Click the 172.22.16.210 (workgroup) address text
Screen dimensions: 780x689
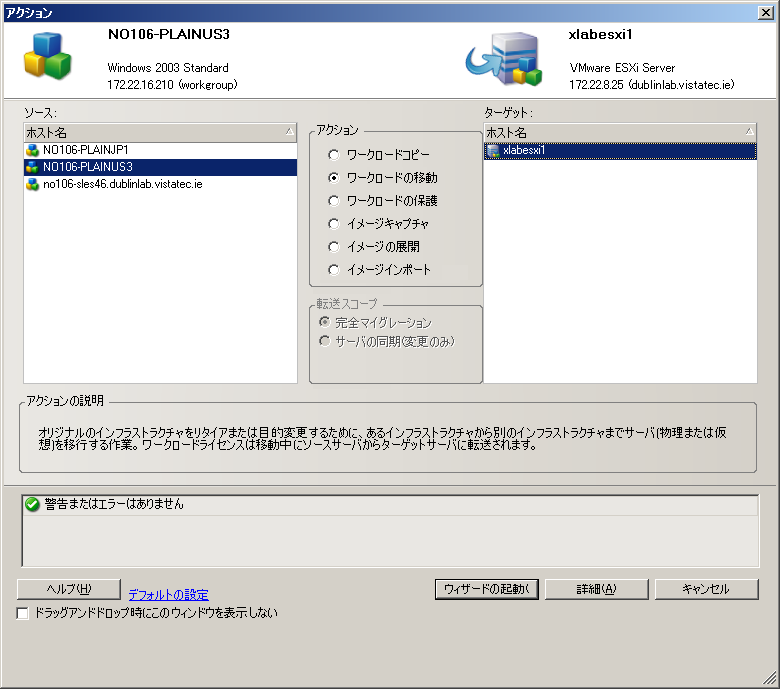pos(172,85)
